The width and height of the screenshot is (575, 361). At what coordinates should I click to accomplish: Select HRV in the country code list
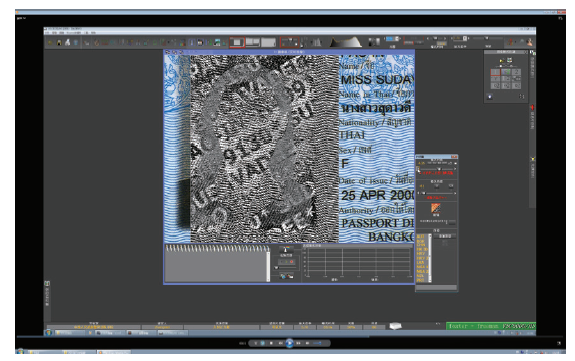421,254
